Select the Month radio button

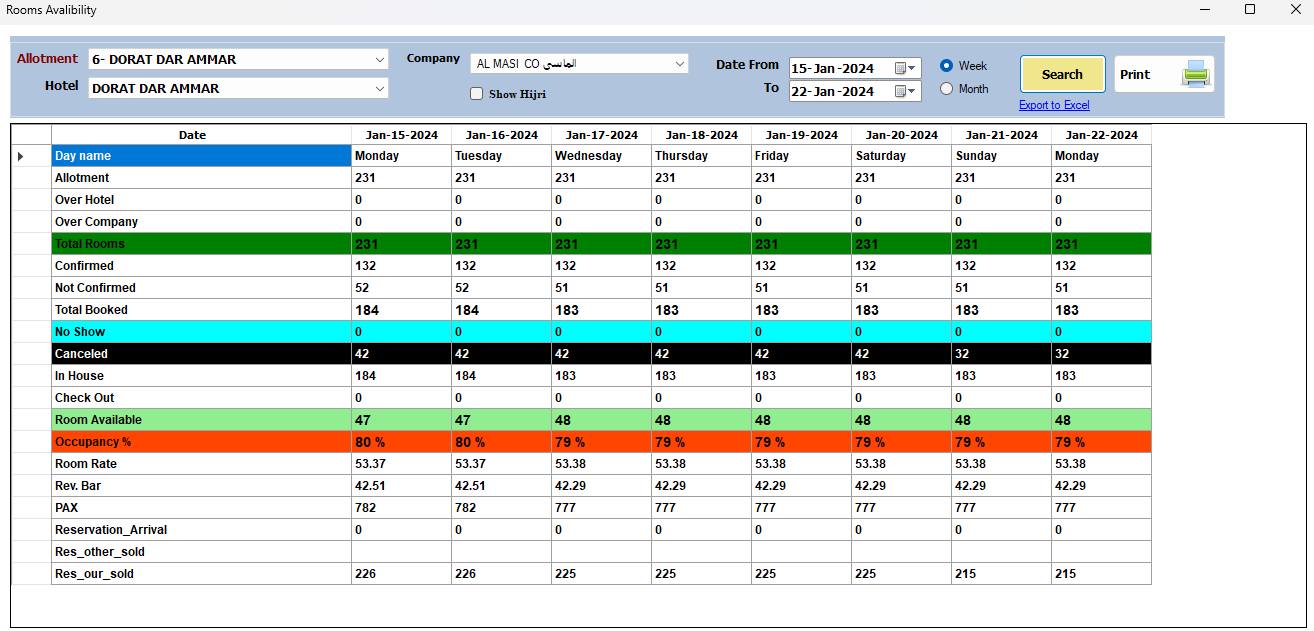pos(946,89)
